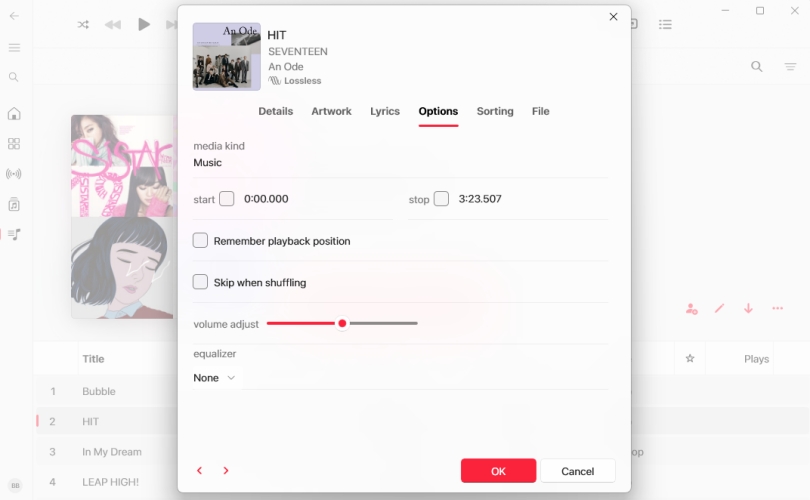810x500 pixels.
Task: Open the hamburger navigation menu
Action: [x=14, y=48]
